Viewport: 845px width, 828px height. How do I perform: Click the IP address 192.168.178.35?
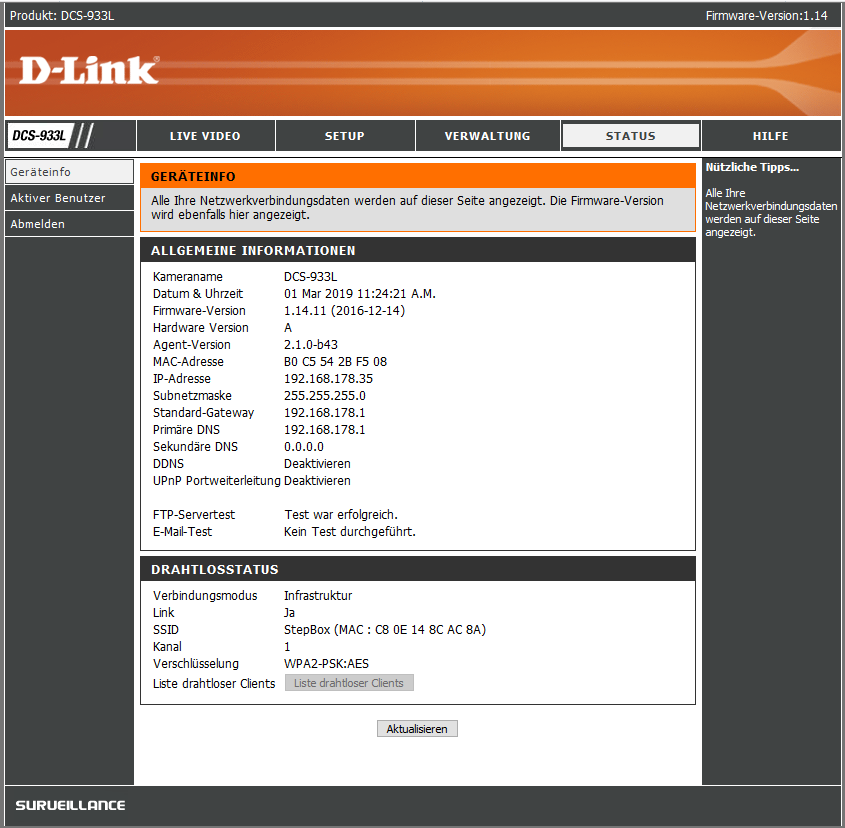click(328, 378)
